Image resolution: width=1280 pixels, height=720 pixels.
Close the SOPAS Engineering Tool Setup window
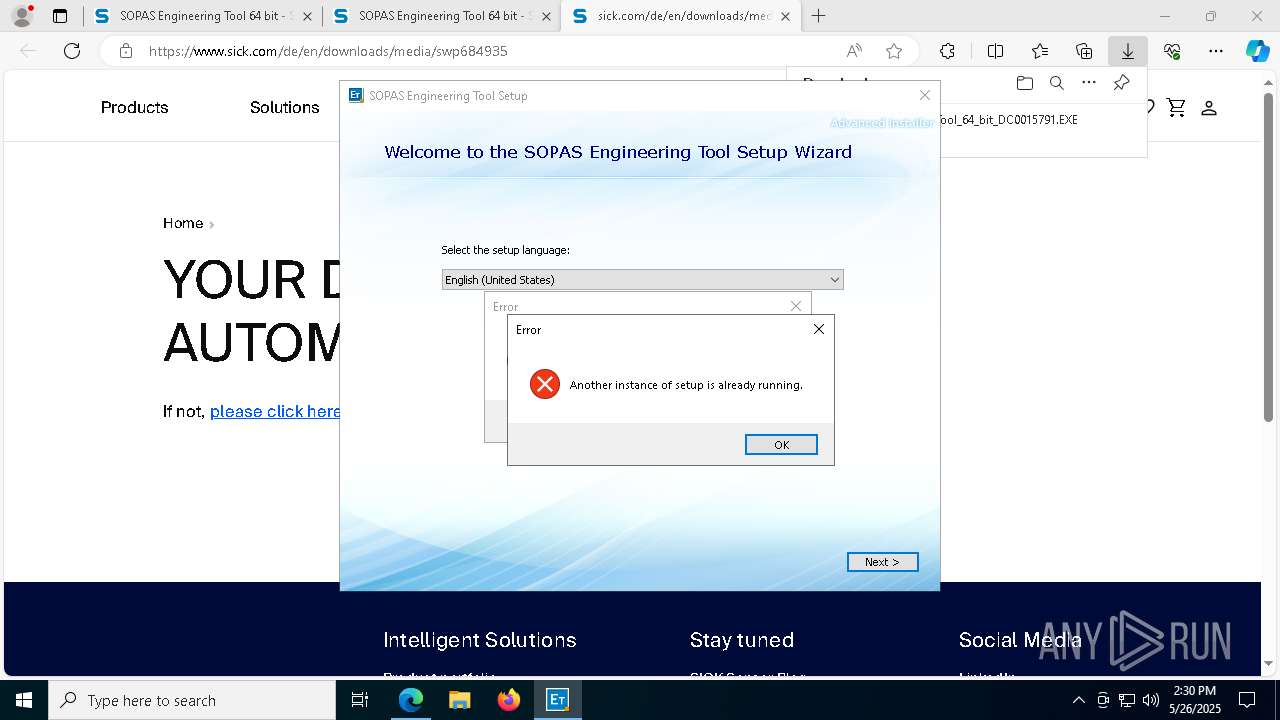[x=925, y=95]
